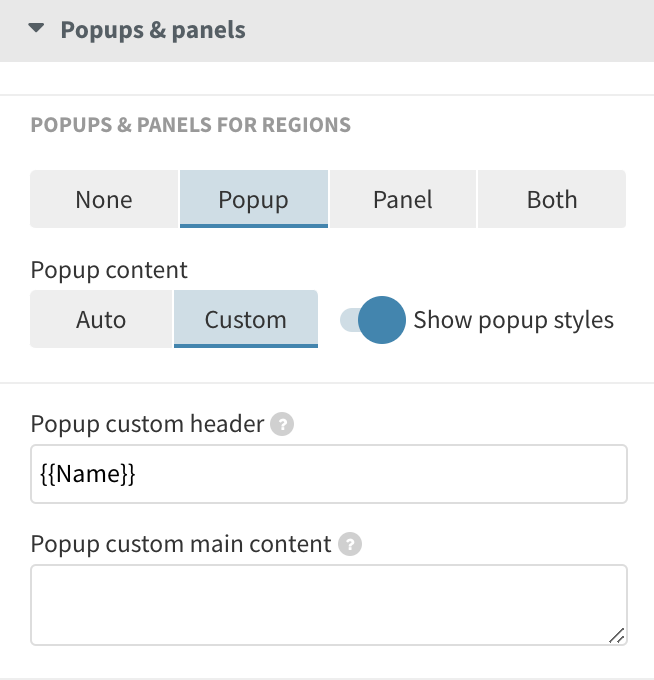The width and height of the screenshot is (654, 680).
Task: Choose the Panel option for regions
Action: [x=402, y=199]
